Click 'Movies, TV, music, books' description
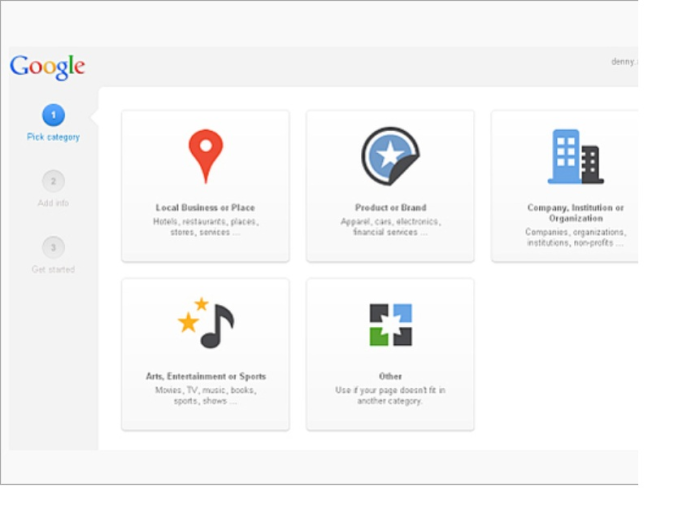 tap(206, 395)
